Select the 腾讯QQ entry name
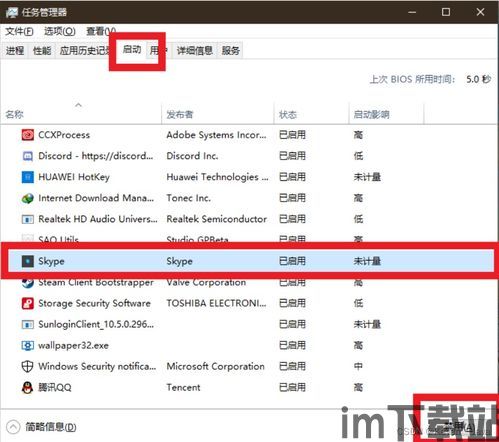Screen dimensions: 499x442 [x=55, y=388]
